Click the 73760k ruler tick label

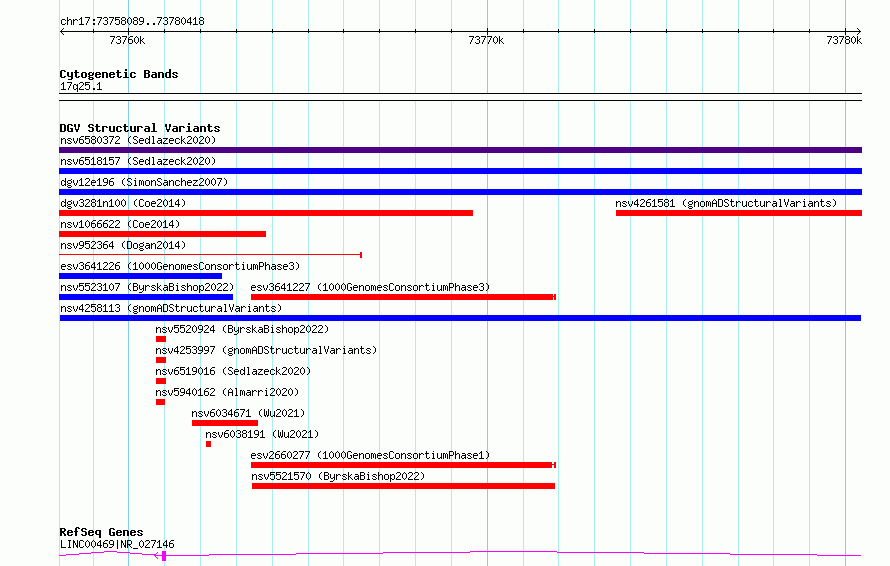[127, 40]
